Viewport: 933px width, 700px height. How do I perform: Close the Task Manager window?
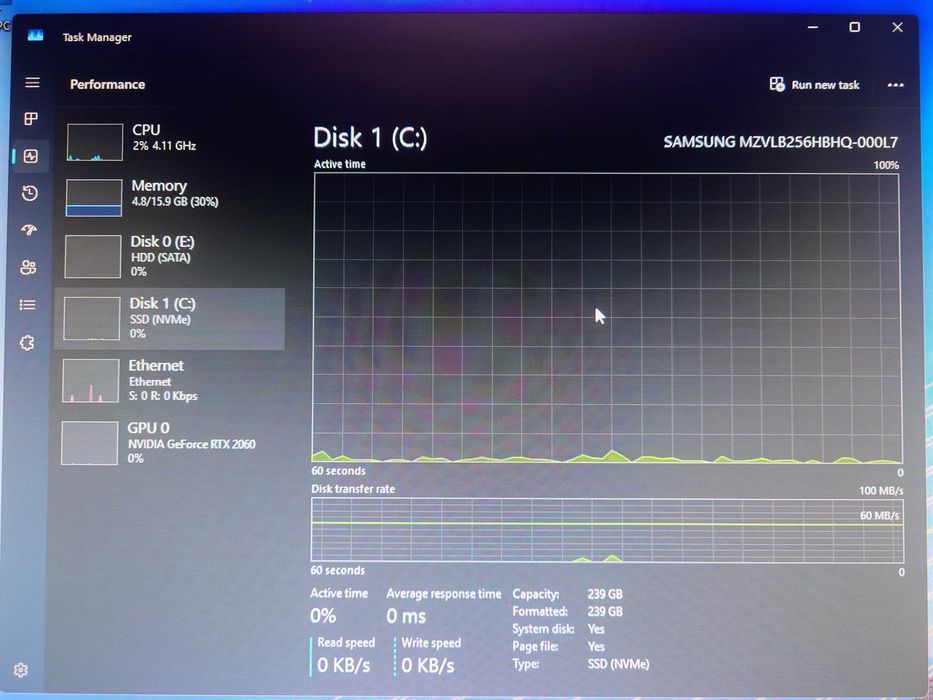(897, 27)
